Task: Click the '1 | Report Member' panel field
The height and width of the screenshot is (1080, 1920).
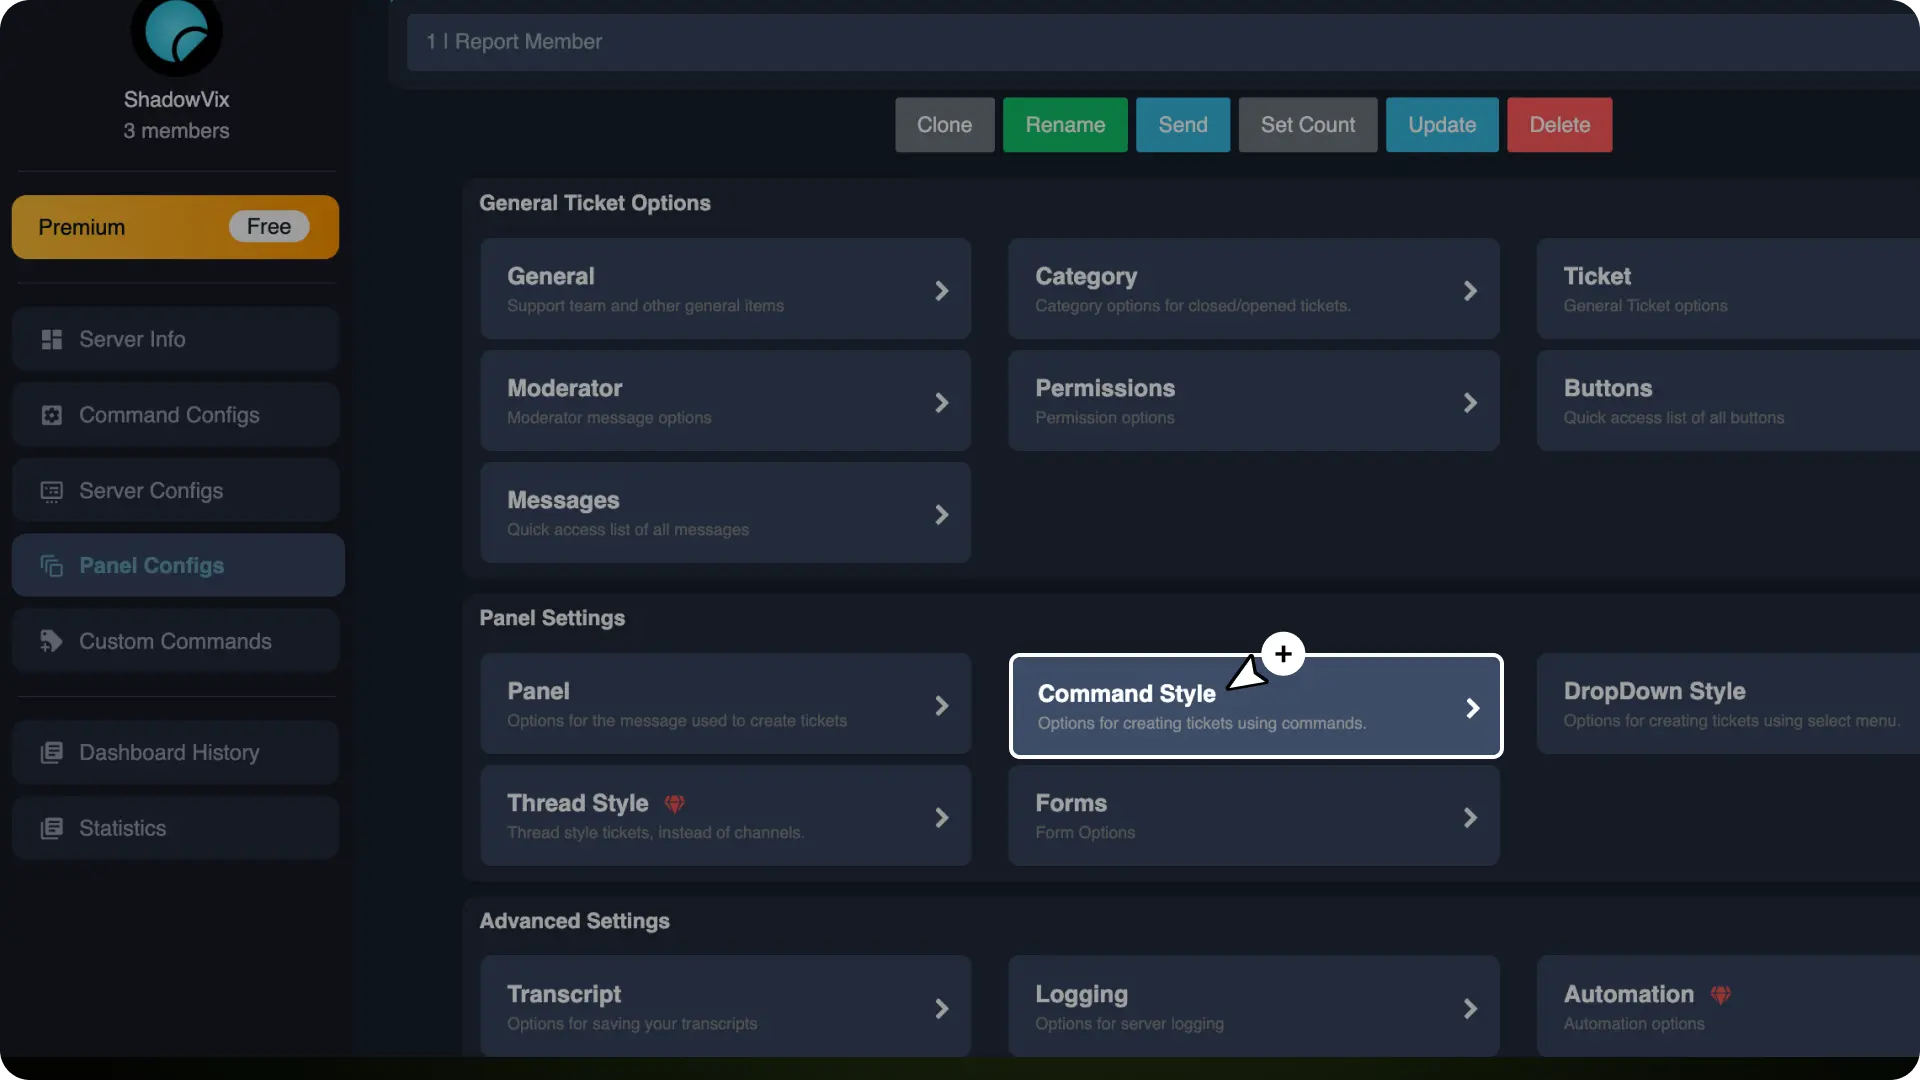Action: click(1163, 42)
